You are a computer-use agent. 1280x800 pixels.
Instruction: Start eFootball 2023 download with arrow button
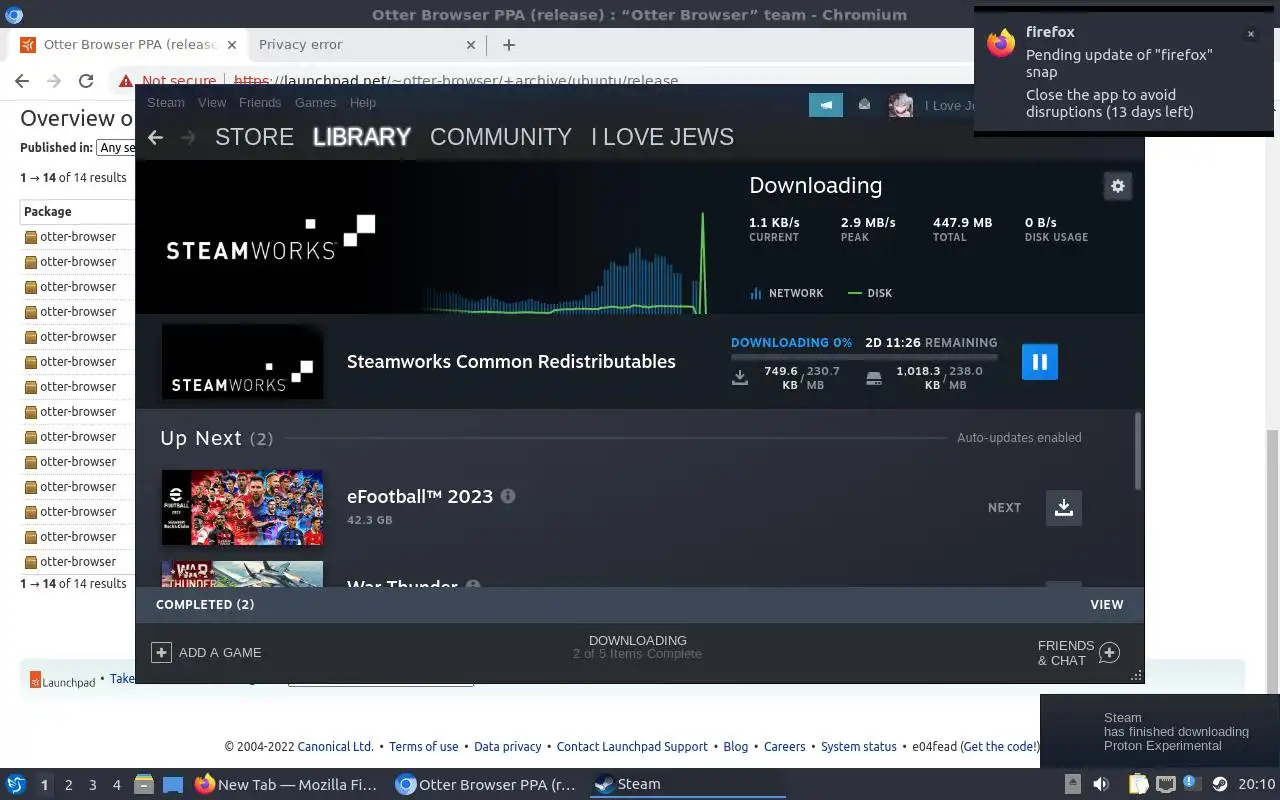pyautogui.click(x=1064, y=507)
